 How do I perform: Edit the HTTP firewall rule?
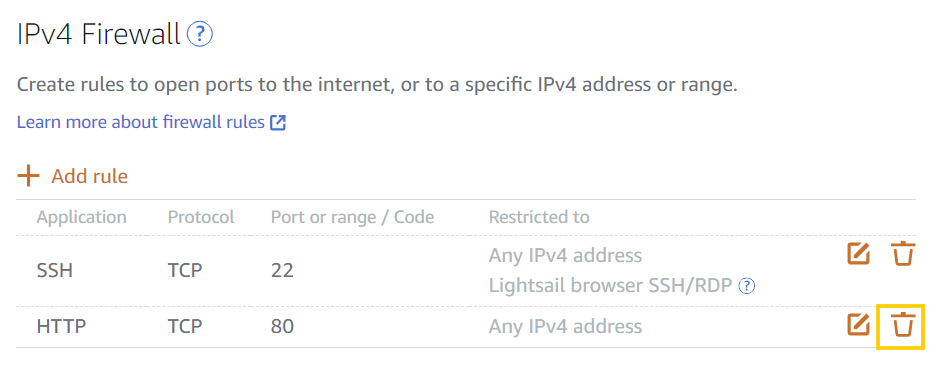[858, 325]
